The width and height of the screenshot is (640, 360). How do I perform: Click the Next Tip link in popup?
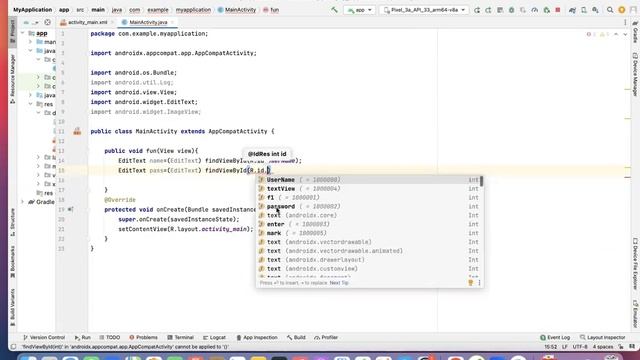click(339, 283)
